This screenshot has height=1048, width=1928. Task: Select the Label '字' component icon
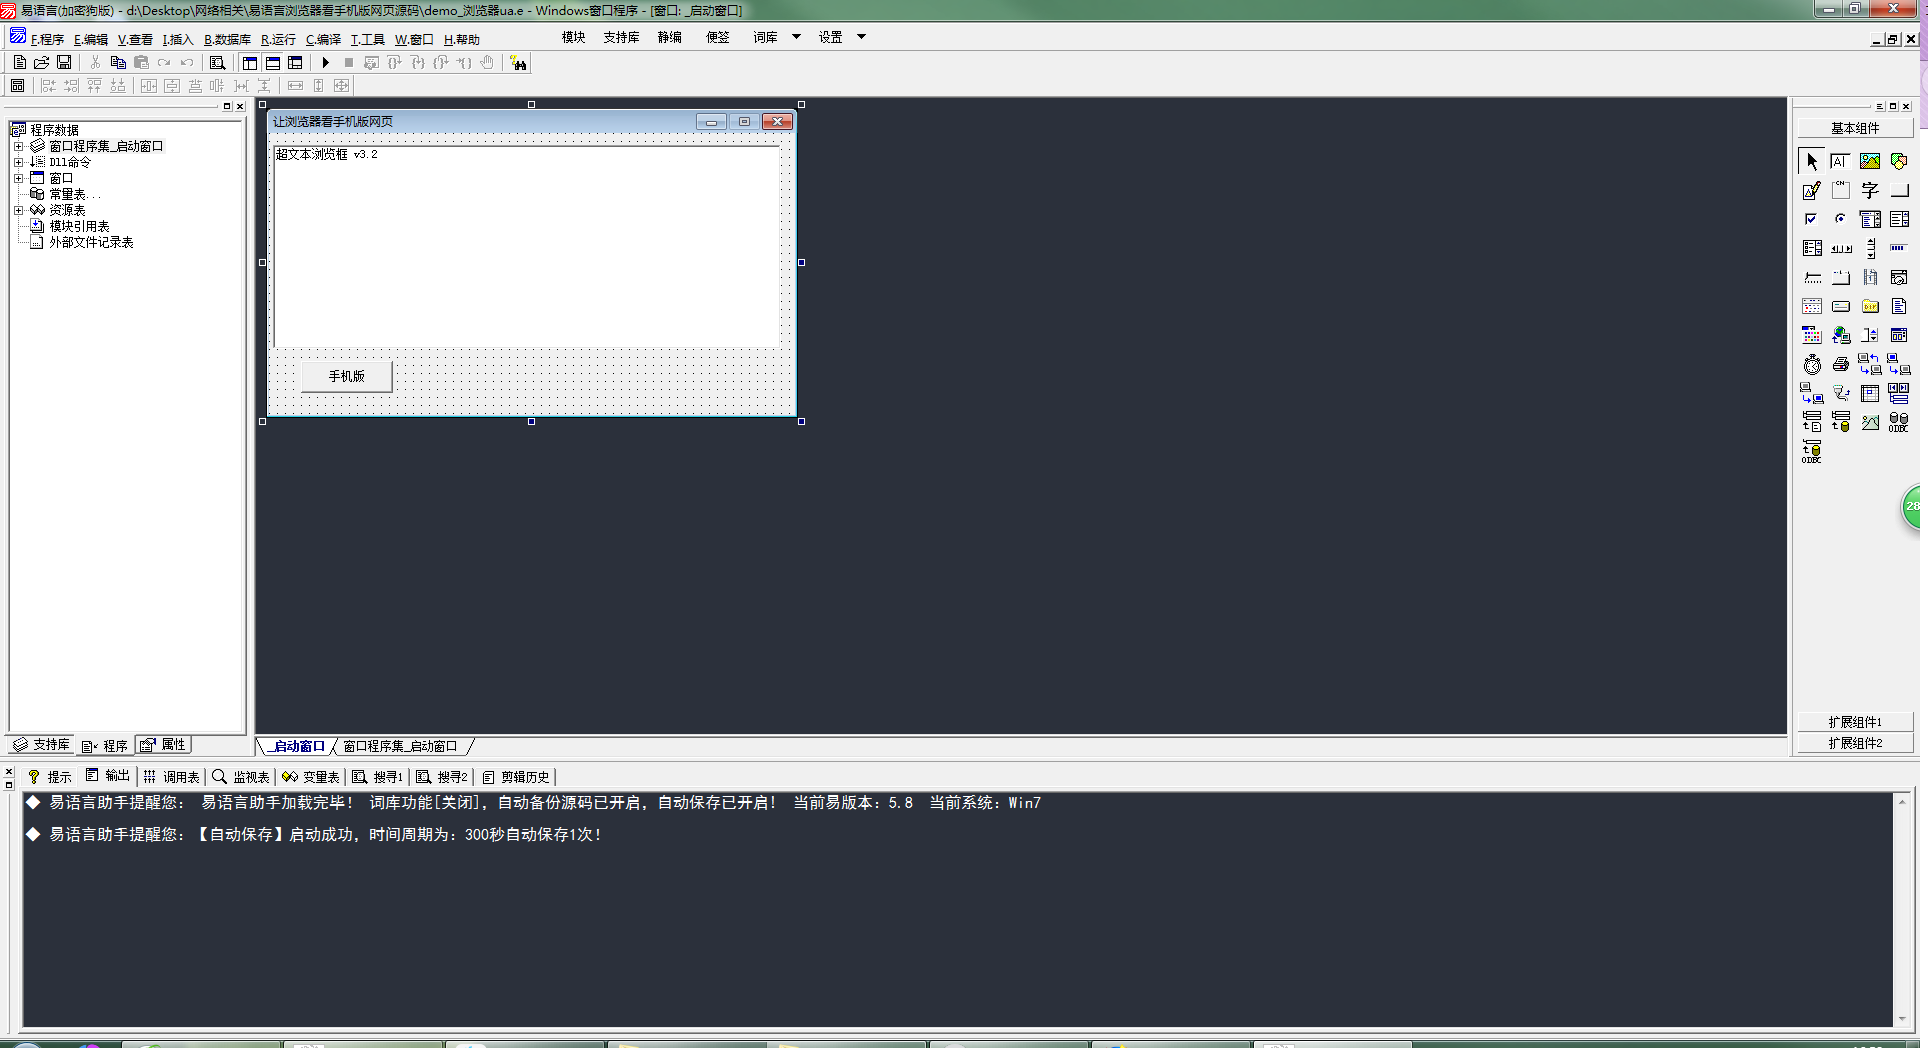pyautogui.click(x=1870, y=190)
